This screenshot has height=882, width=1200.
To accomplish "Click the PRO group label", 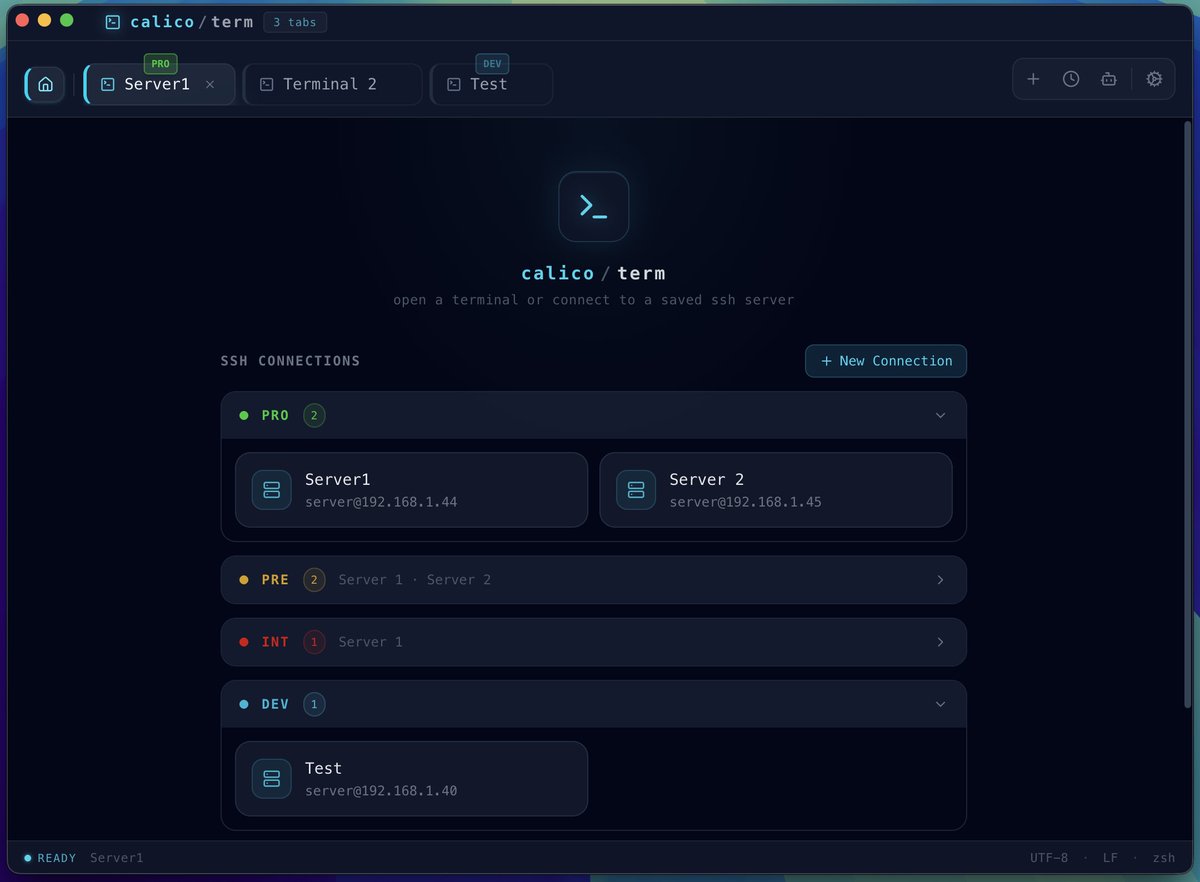I will (275, 415).
